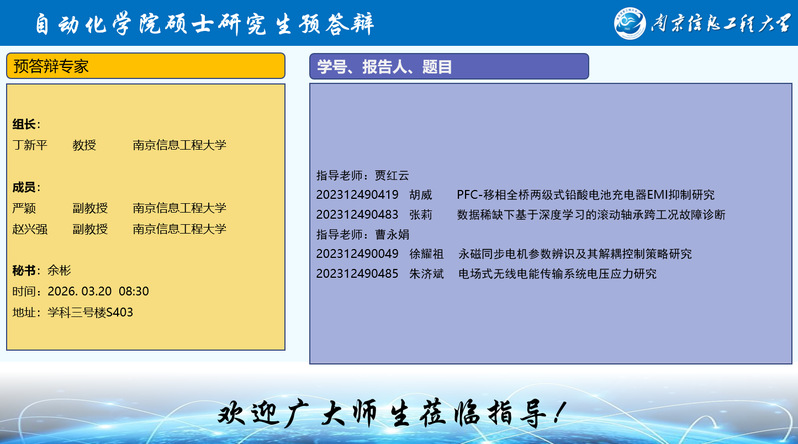The image size is (798, 444).
Task: Click the name 丁新平
Action: click(x=30, y=145)
